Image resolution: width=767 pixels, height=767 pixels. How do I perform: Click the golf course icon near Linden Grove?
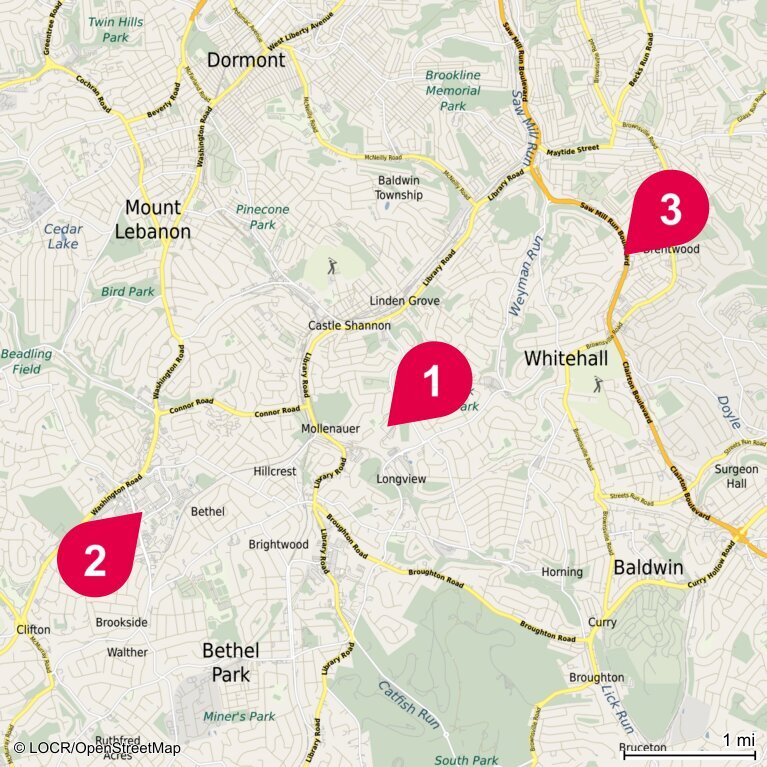(x=333, y=267)
